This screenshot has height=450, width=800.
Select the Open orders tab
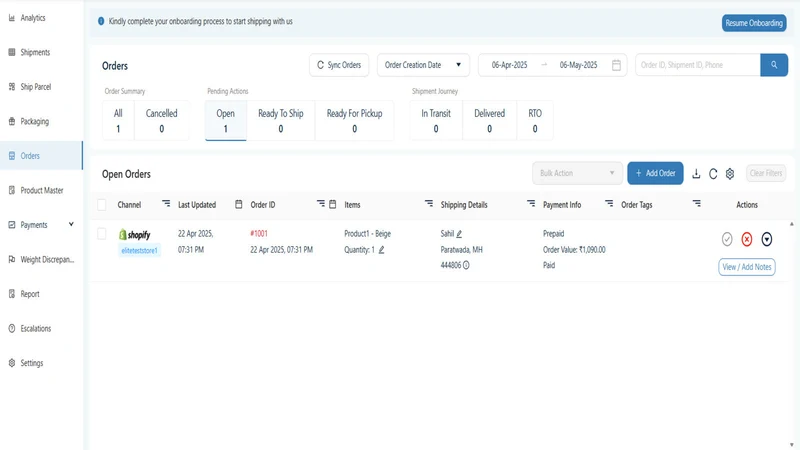coord(226,120)
